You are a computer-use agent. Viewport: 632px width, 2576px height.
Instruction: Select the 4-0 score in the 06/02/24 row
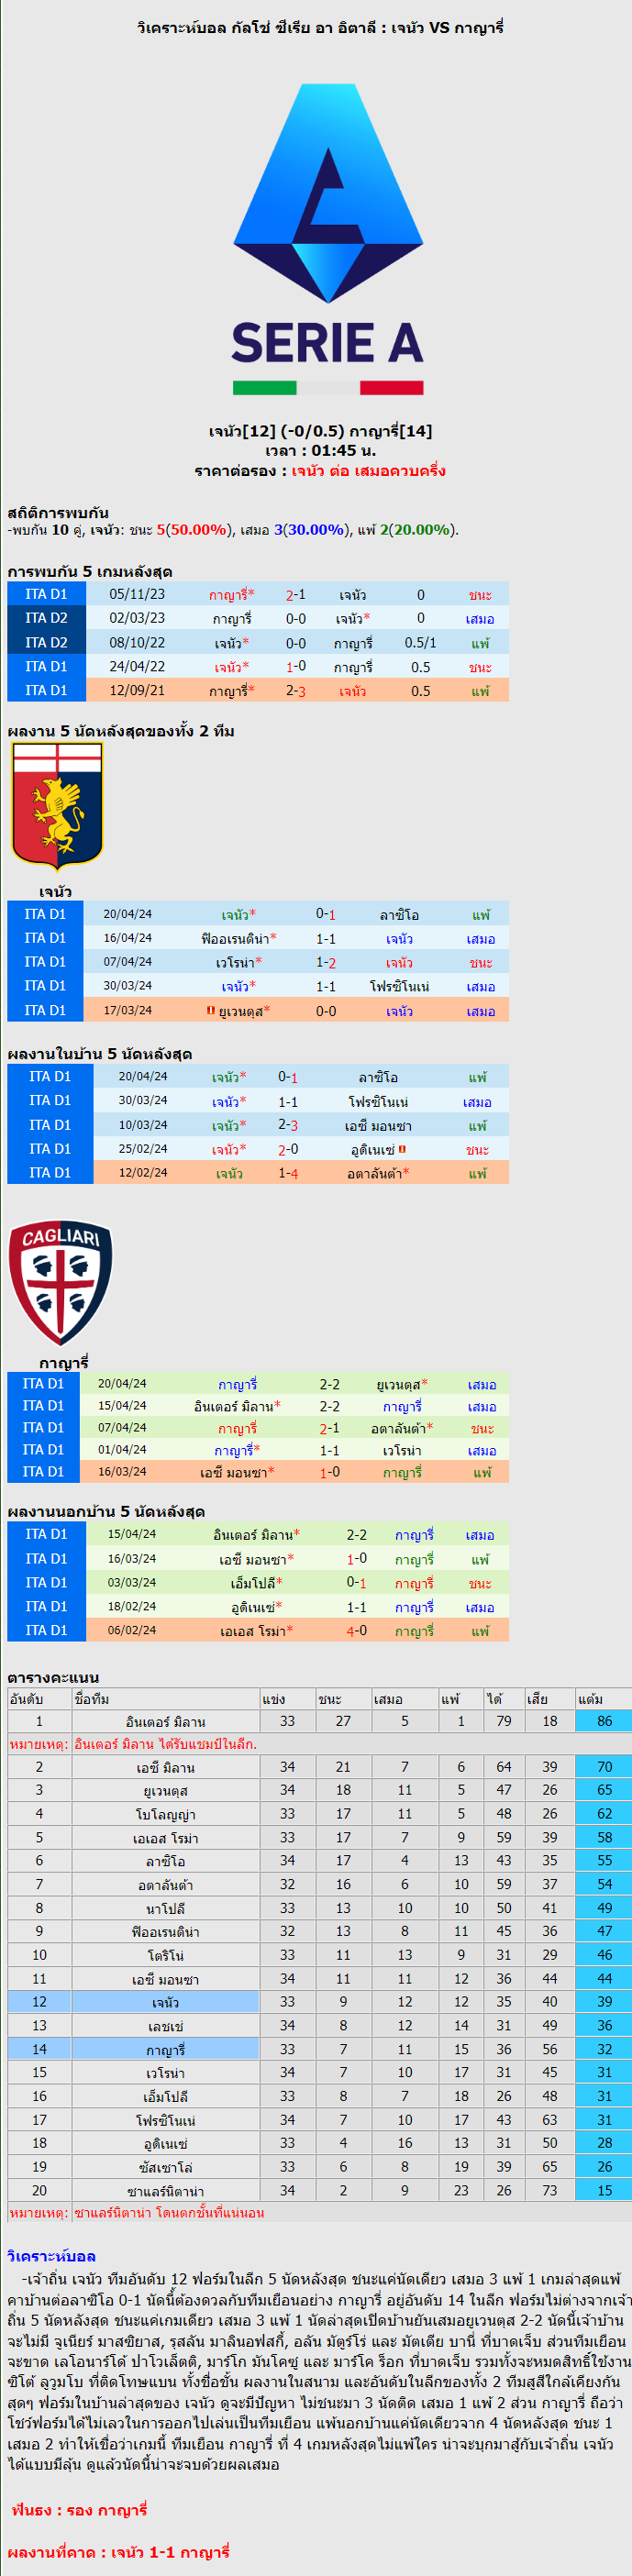point(357,1631)
